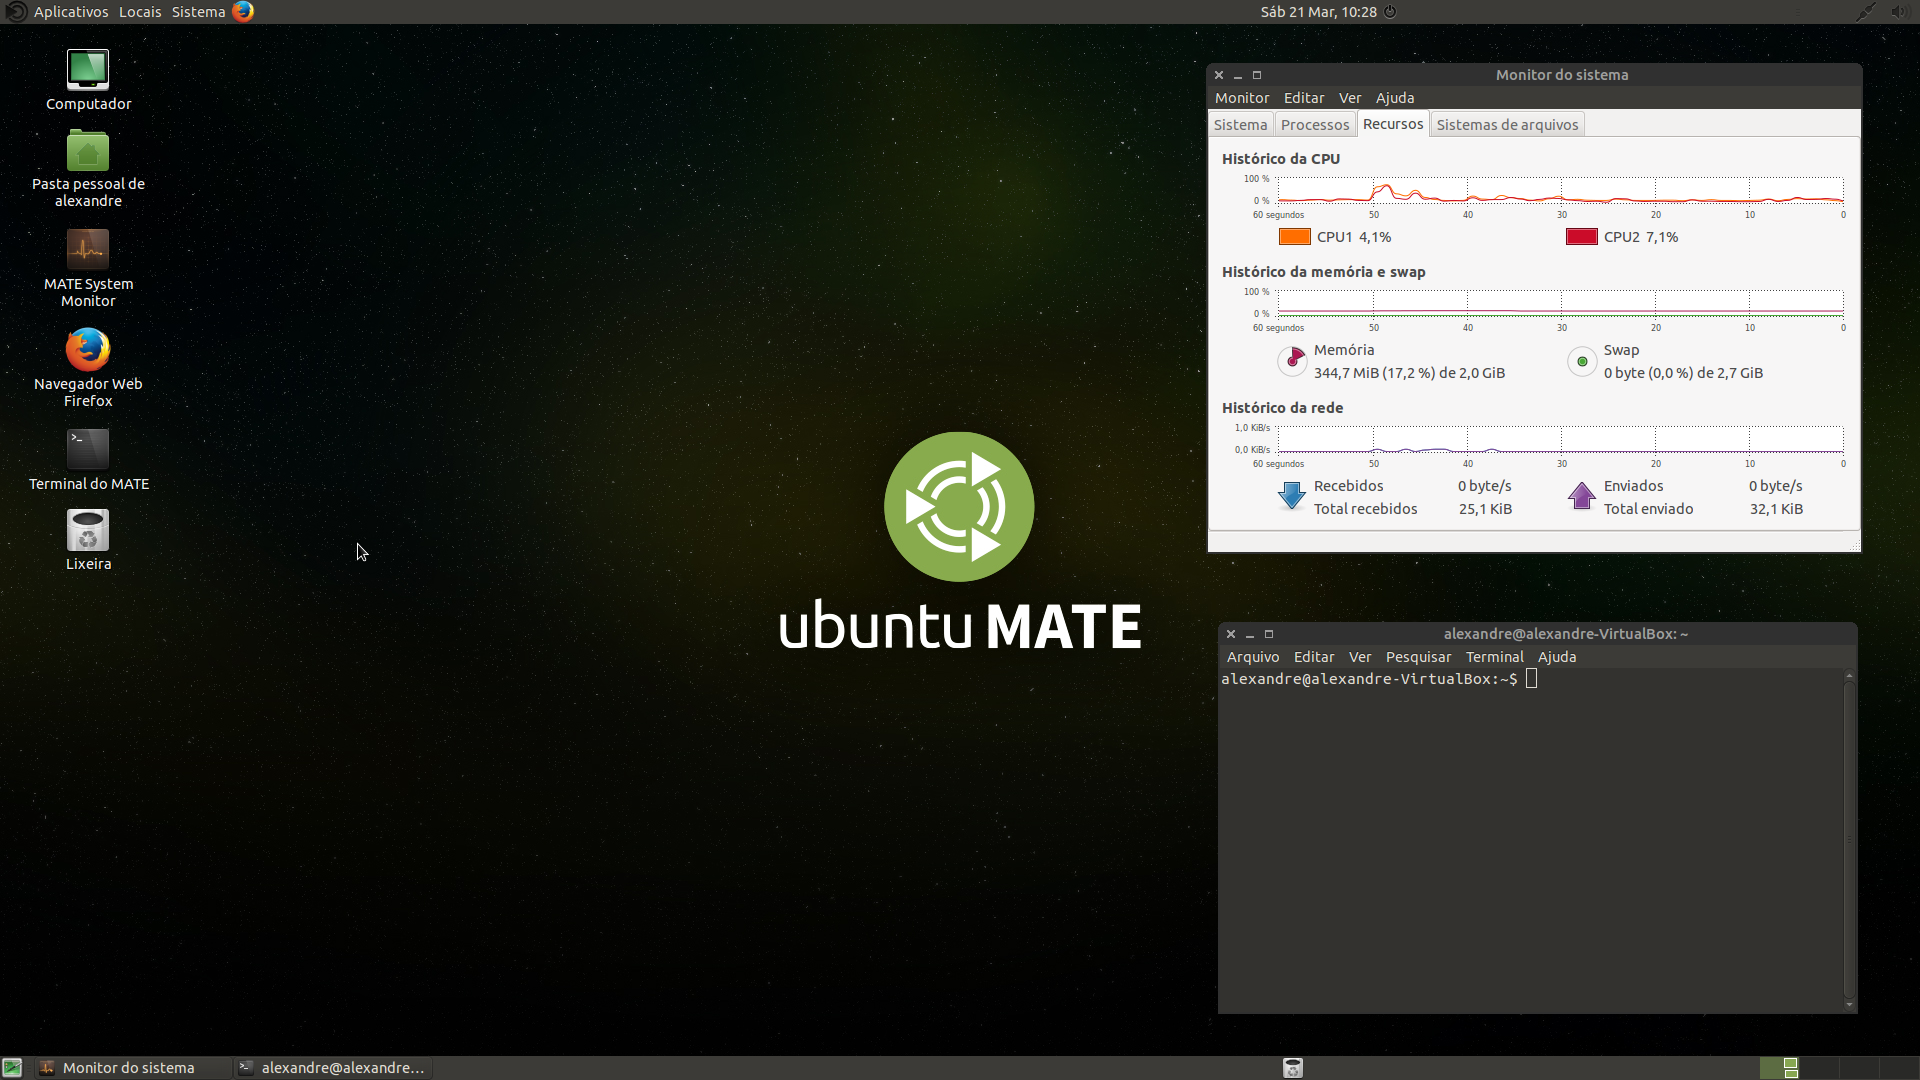Click the clock showing Sáb 21 Mar, 10:28
This screenshot has width=1920, height=1080.
[x=1318, y=12]
